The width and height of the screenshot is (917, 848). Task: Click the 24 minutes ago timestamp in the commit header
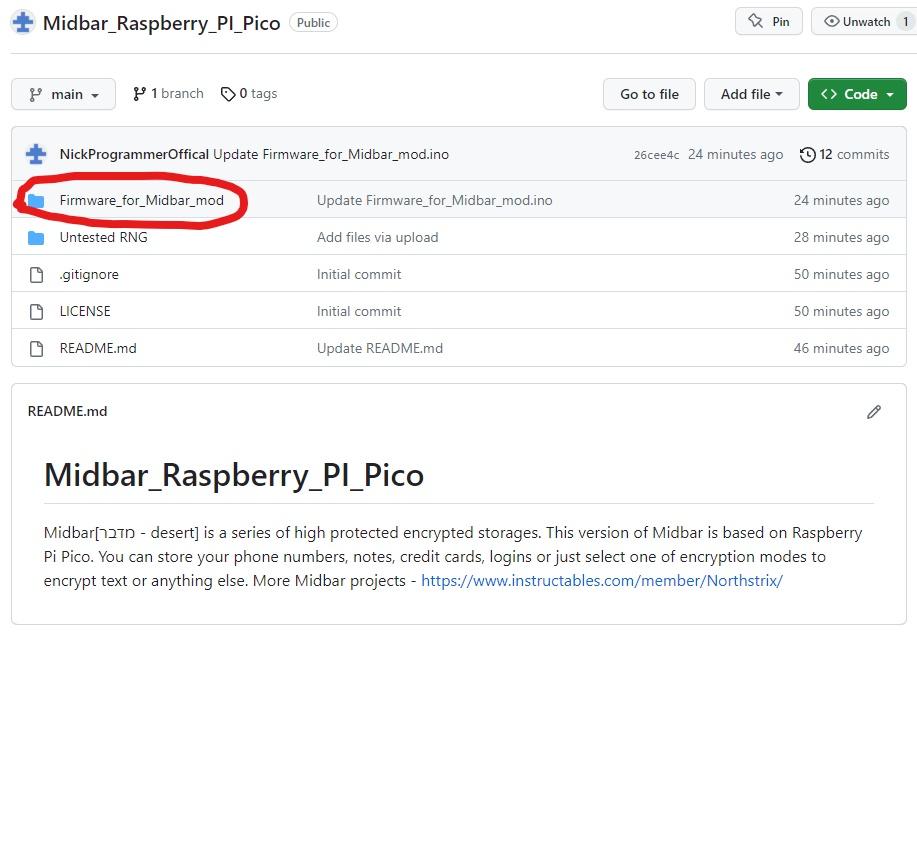click(x=735, y=154)
